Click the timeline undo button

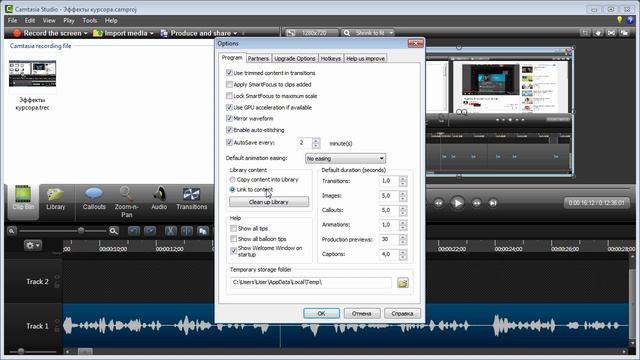point(134,231)
